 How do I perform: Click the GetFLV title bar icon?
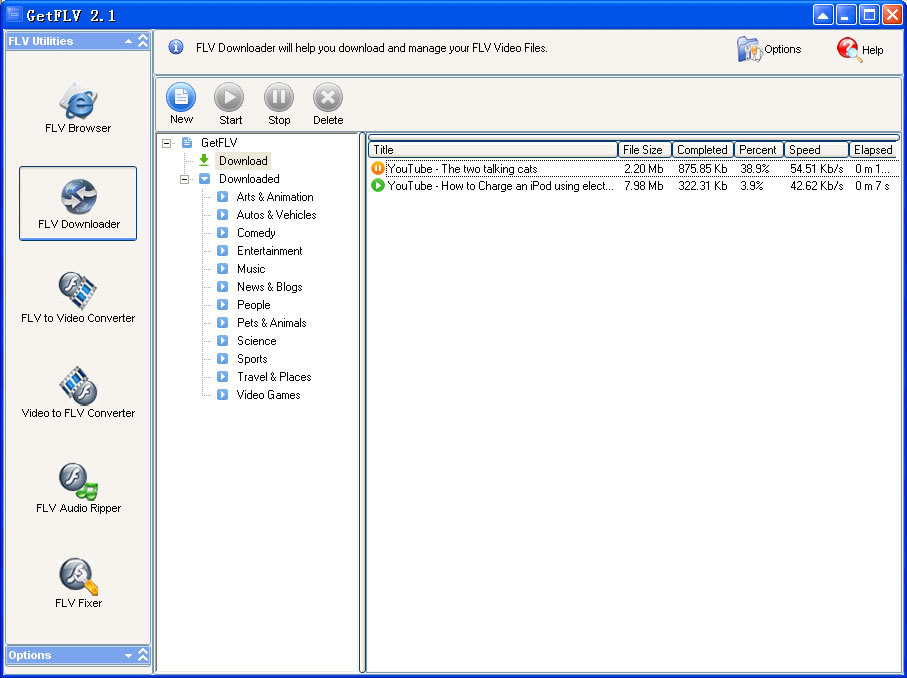pyautogui.click(x=14, y=14)
